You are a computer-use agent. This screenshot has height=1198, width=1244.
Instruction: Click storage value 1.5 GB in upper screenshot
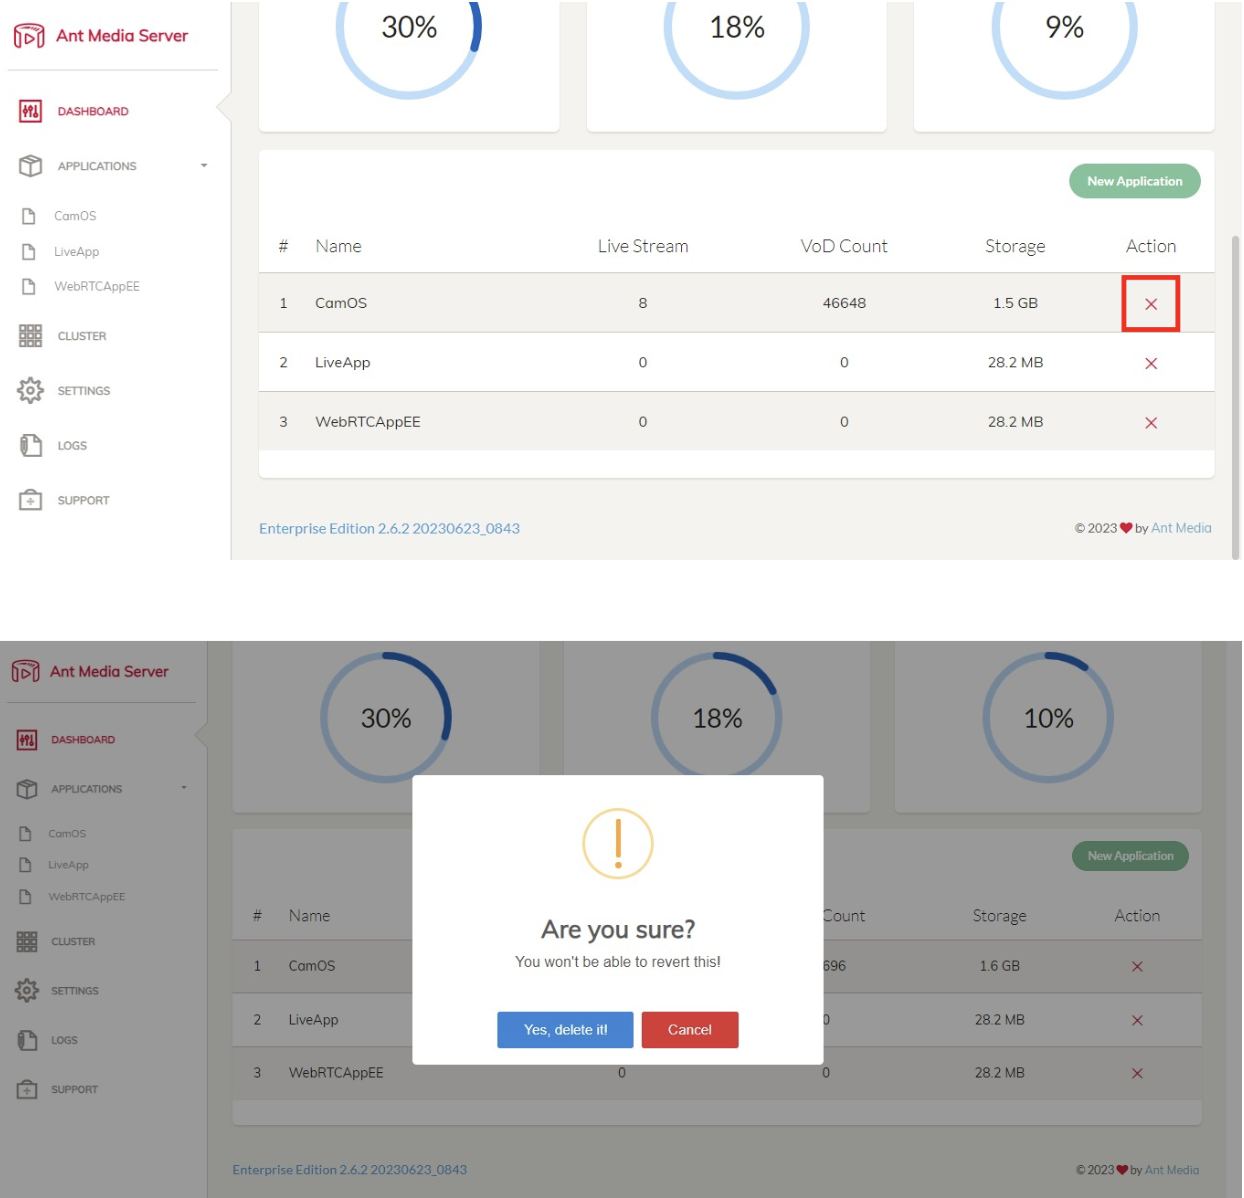coord(1015,303)
